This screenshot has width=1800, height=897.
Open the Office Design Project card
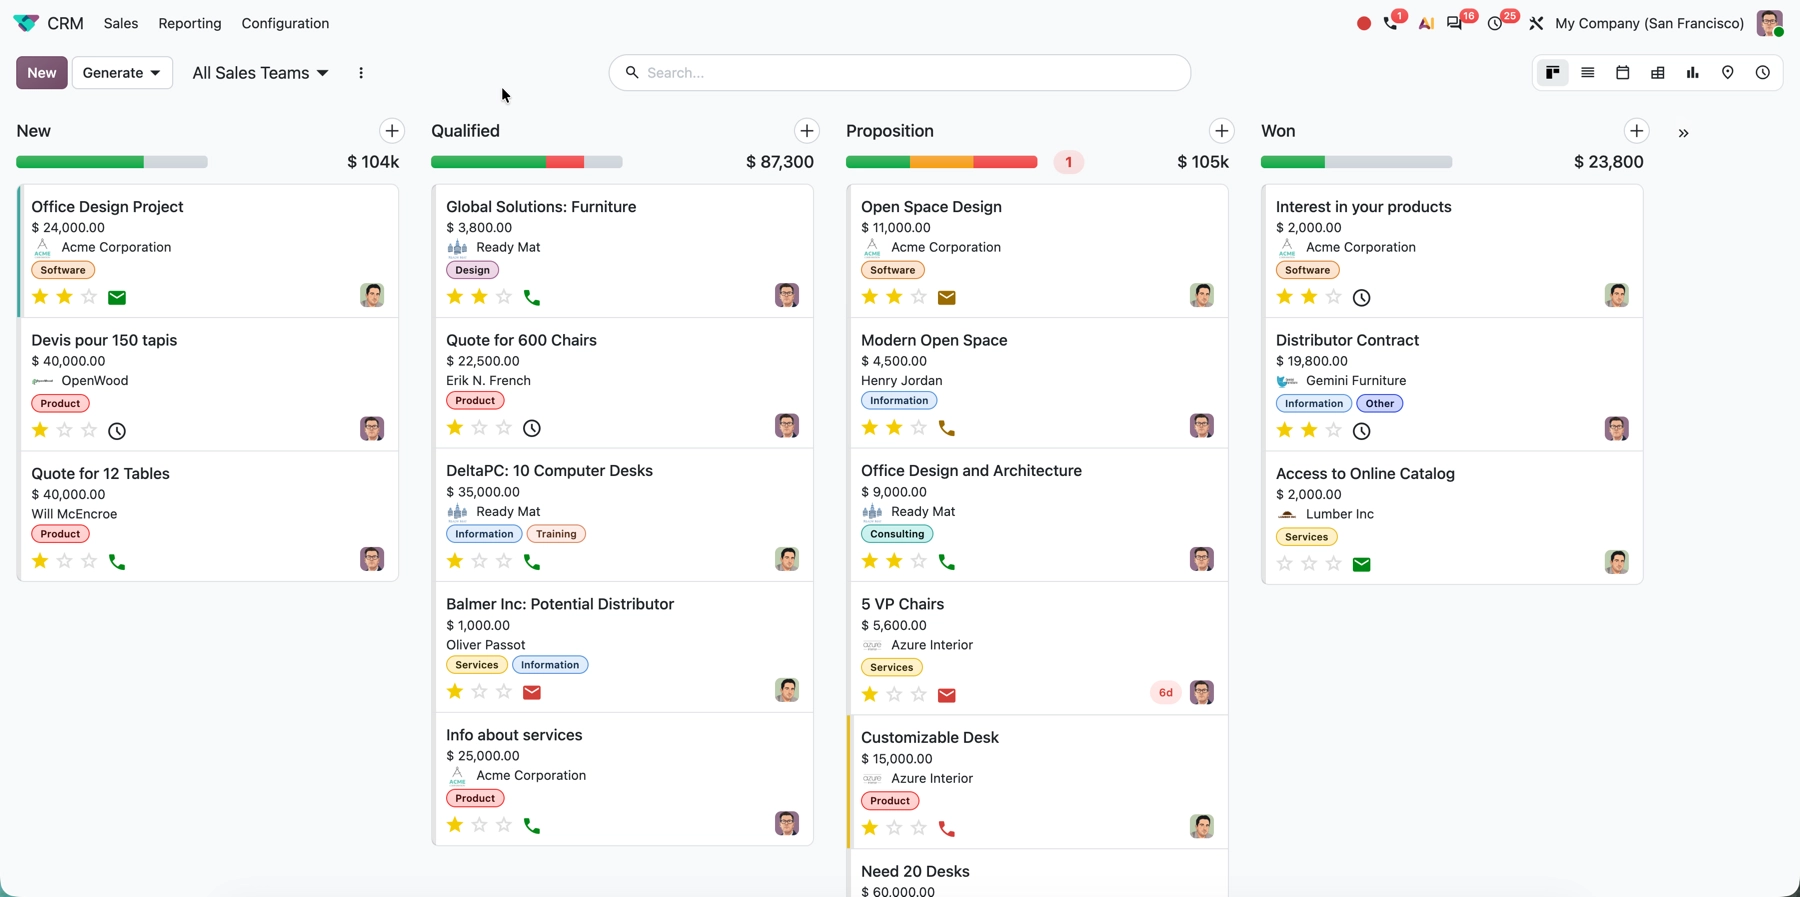[208, 251]
